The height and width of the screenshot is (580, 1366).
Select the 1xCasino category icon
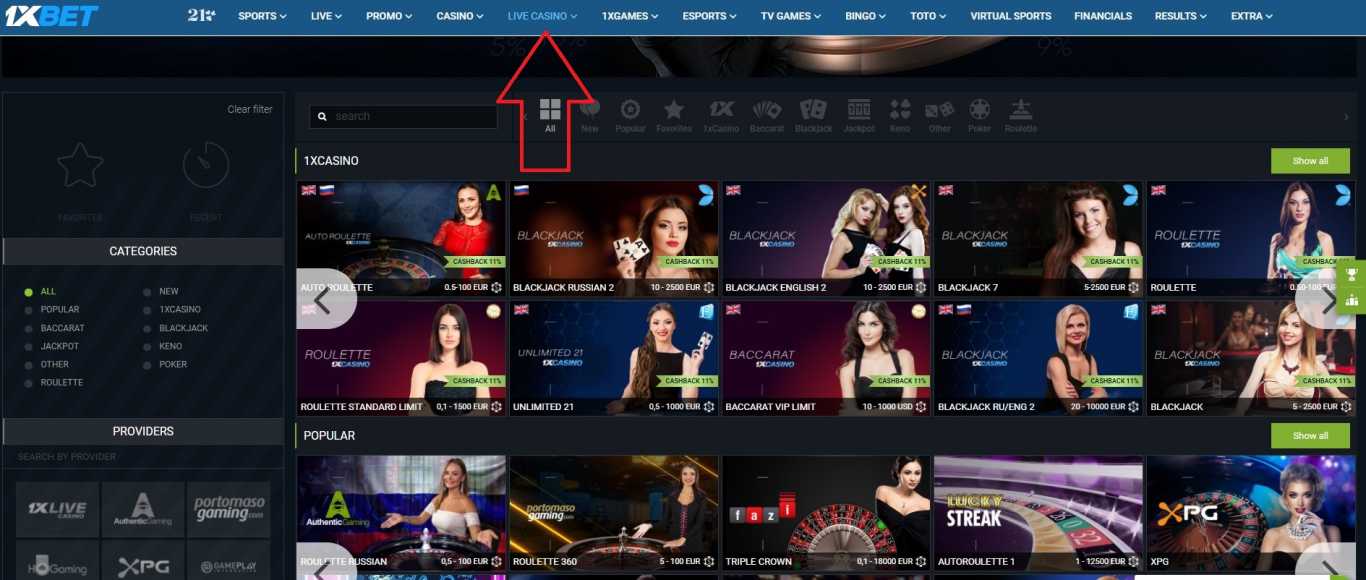[x=721, y=110]
